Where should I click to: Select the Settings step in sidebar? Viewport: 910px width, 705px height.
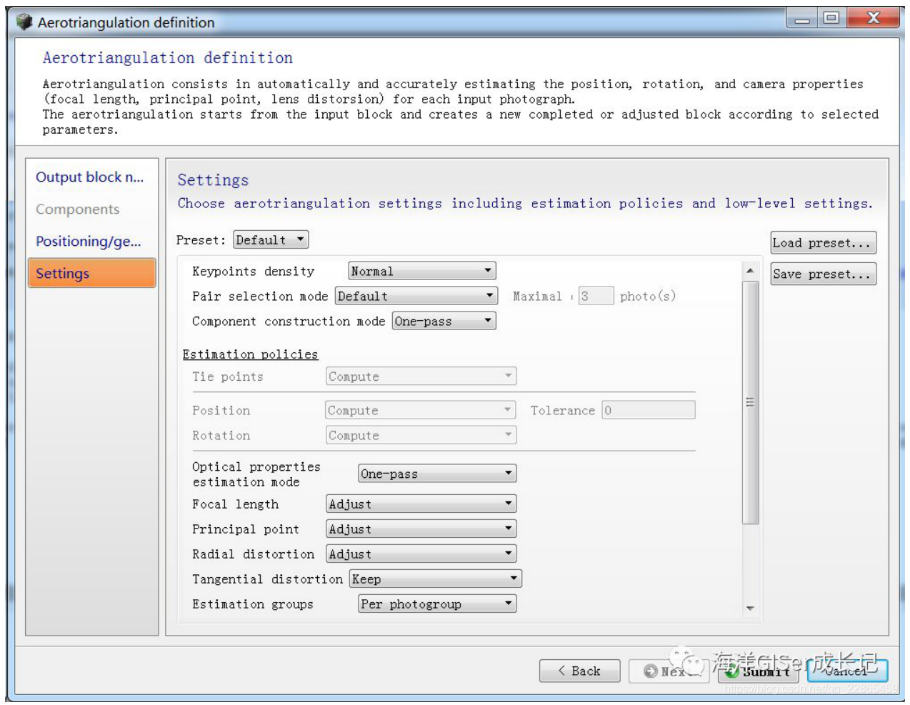coord(92,273)
